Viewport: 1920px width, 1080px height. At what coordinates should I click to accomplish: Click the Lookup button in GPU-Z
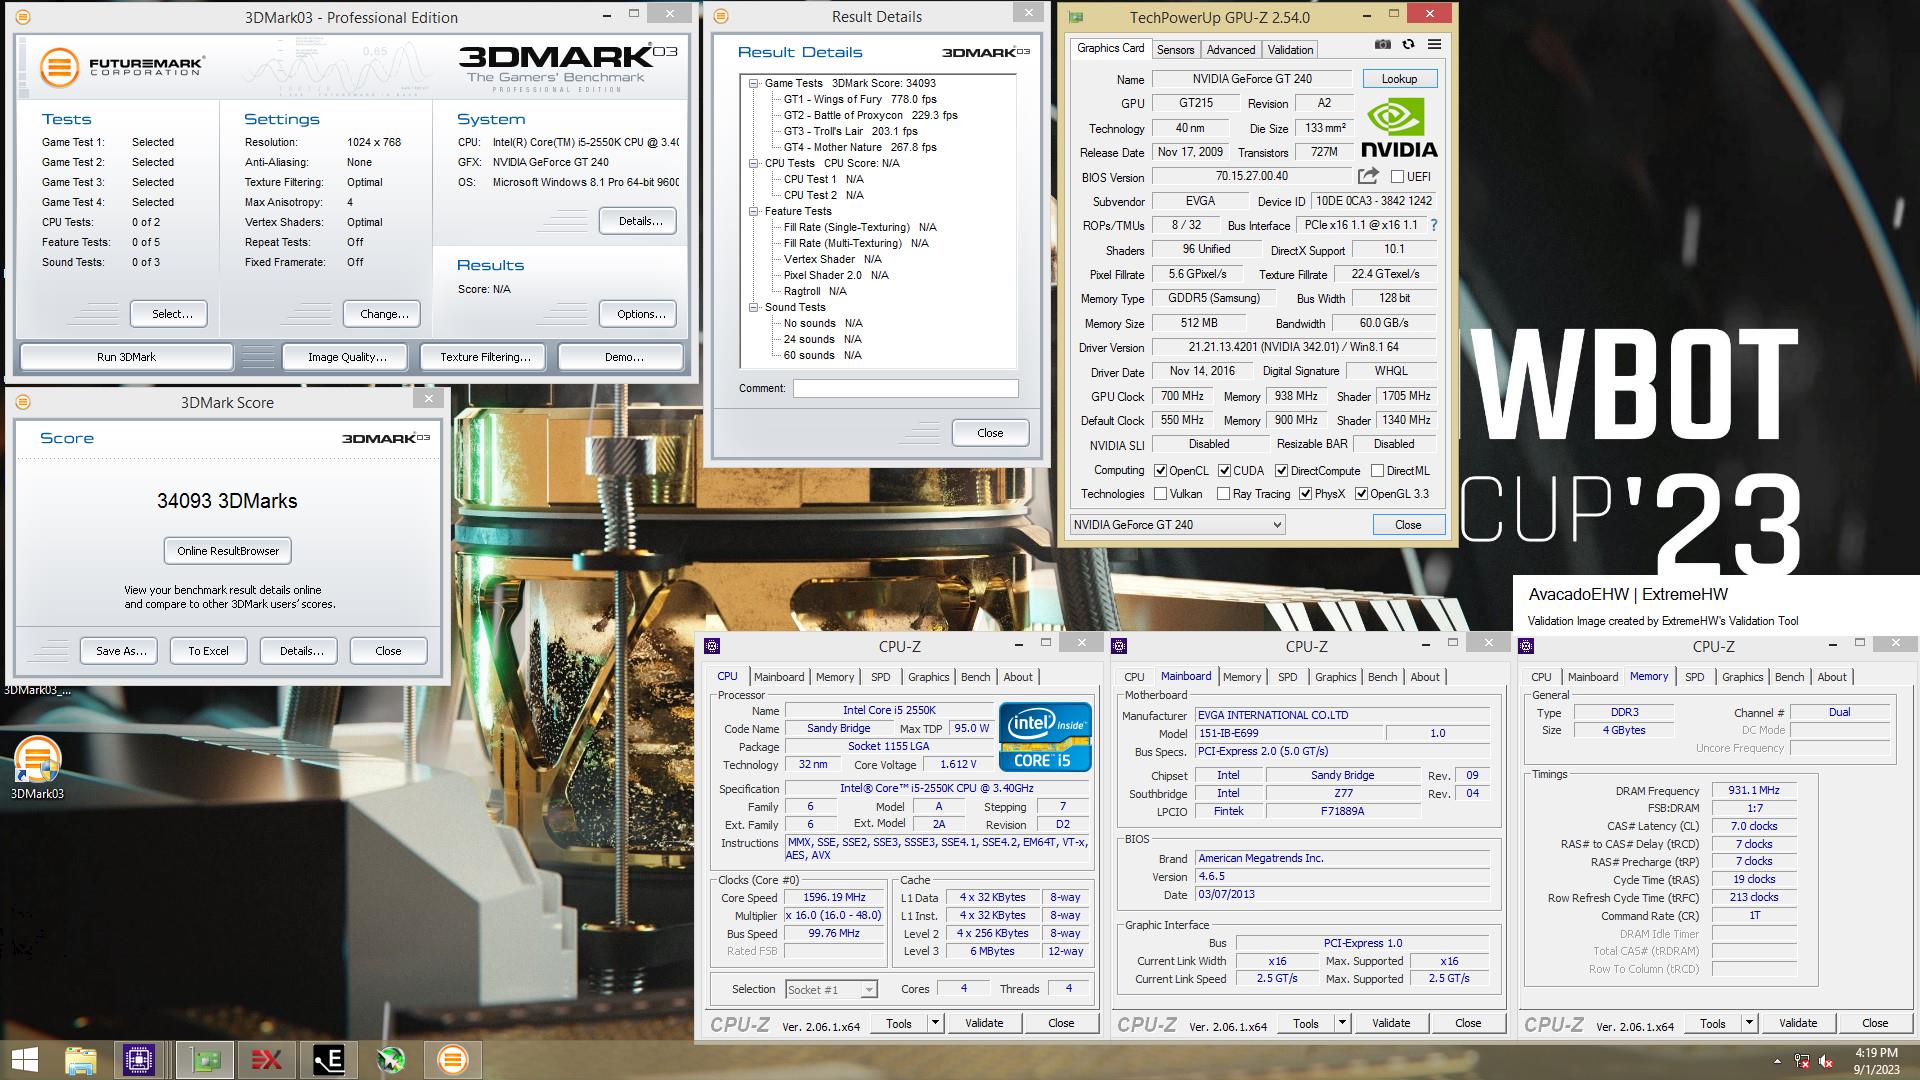[x=1399, y=79]
